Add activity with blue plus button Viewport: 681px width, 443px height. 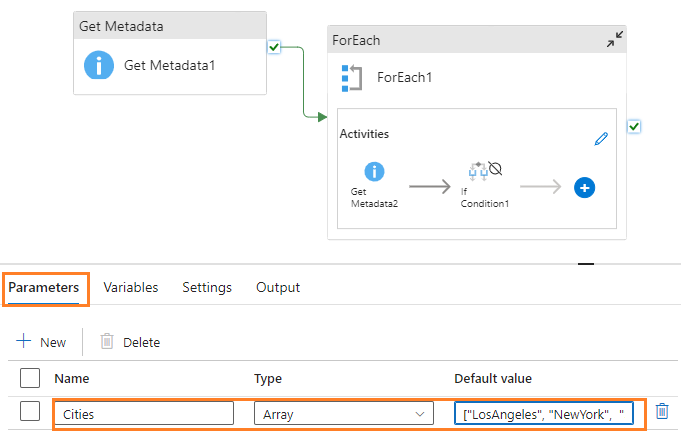pos(585,187)
